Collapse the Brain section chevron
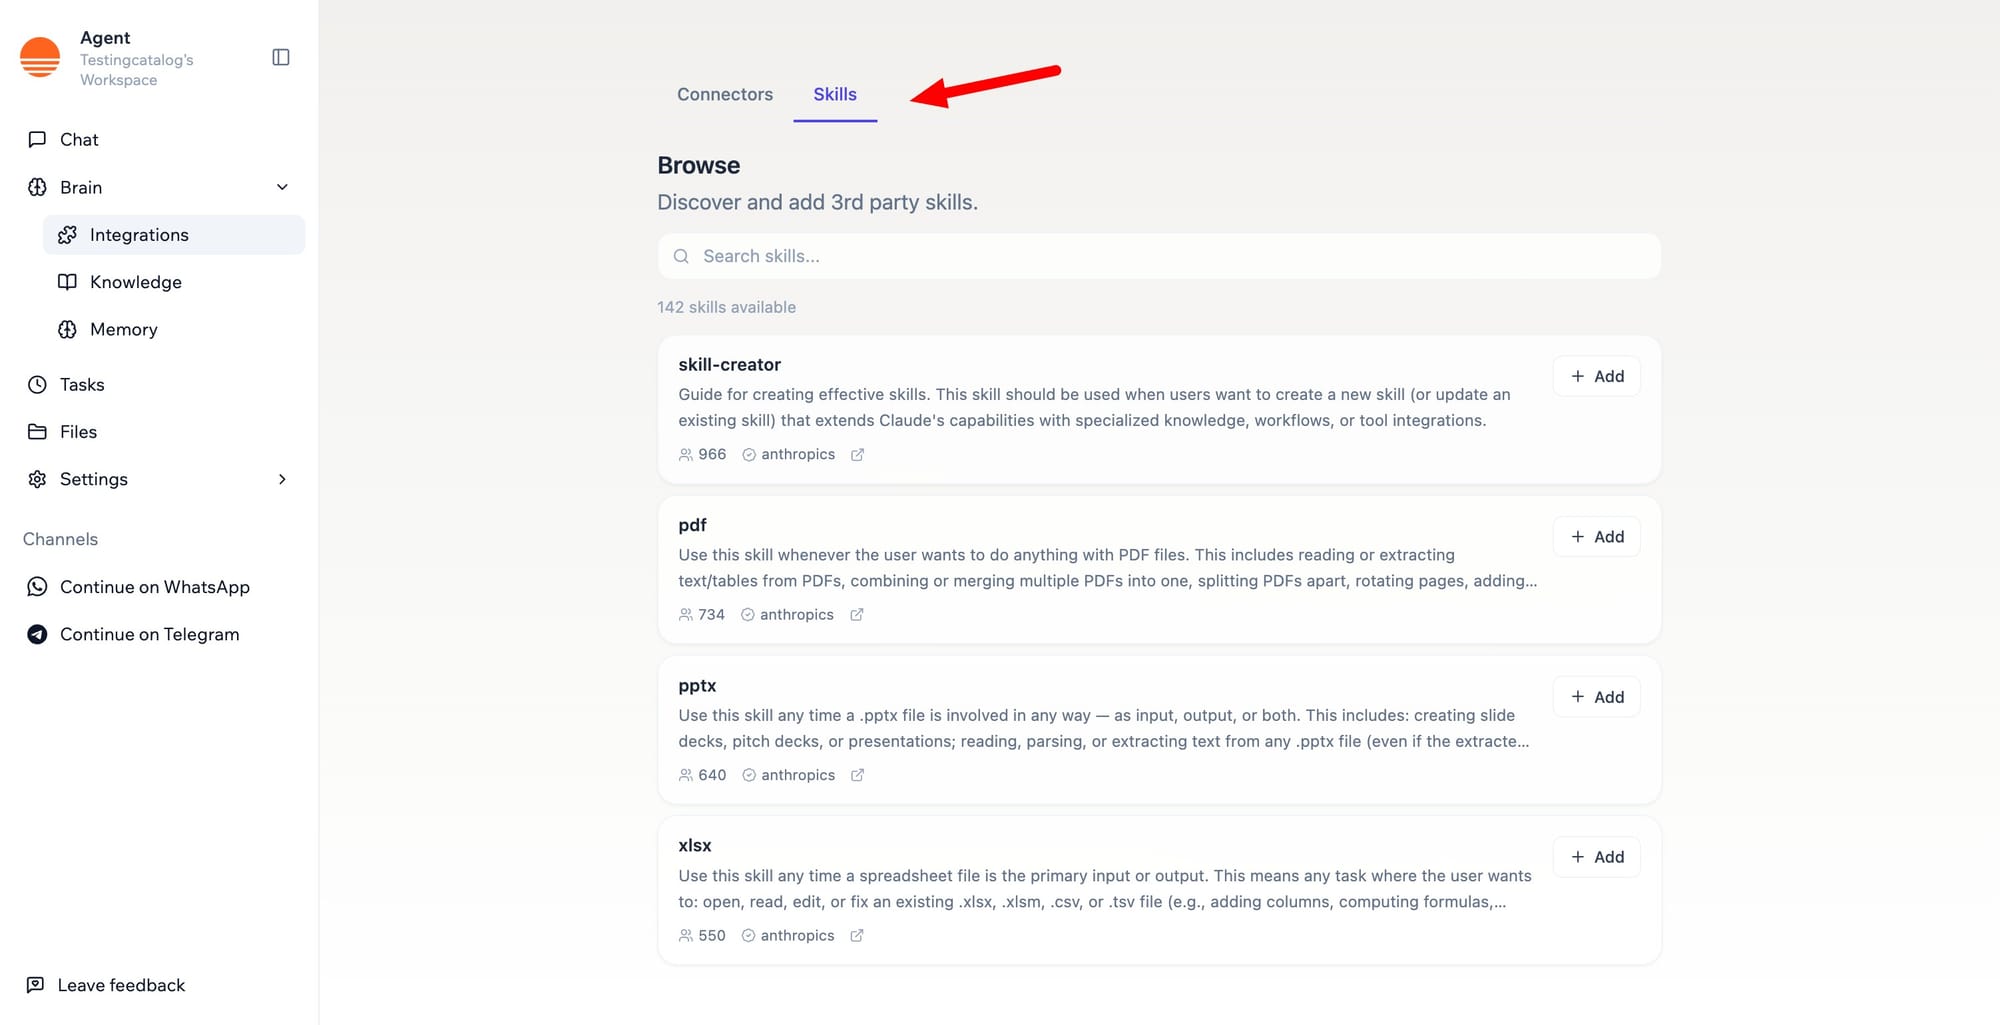This screenshot has height=1025, width=2000. coord(282,187)
